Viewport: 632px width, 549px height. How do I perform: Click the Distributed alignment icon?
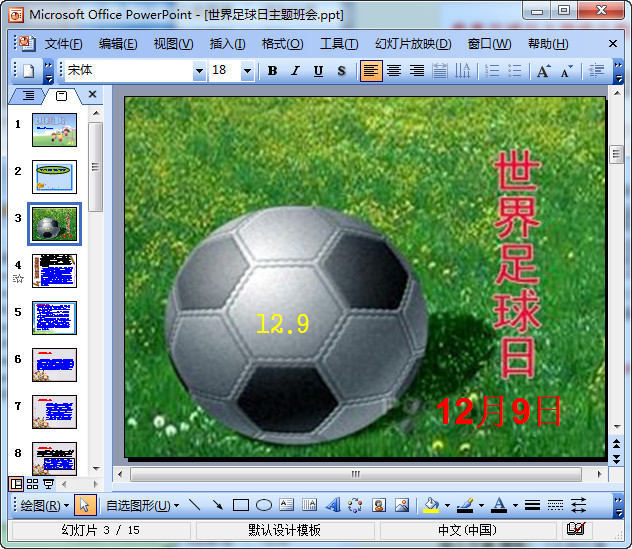(440, 71)
